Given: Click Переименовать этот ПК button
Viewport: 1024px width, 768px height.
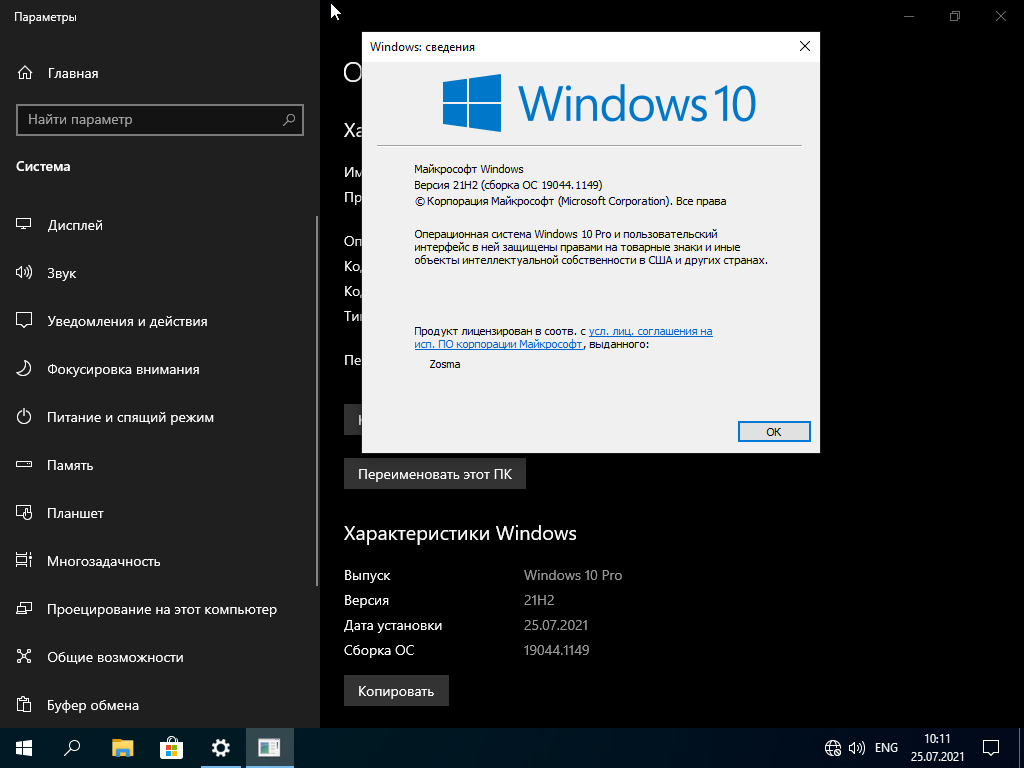Looking at the screenshot, I should (x=434, y=474).
